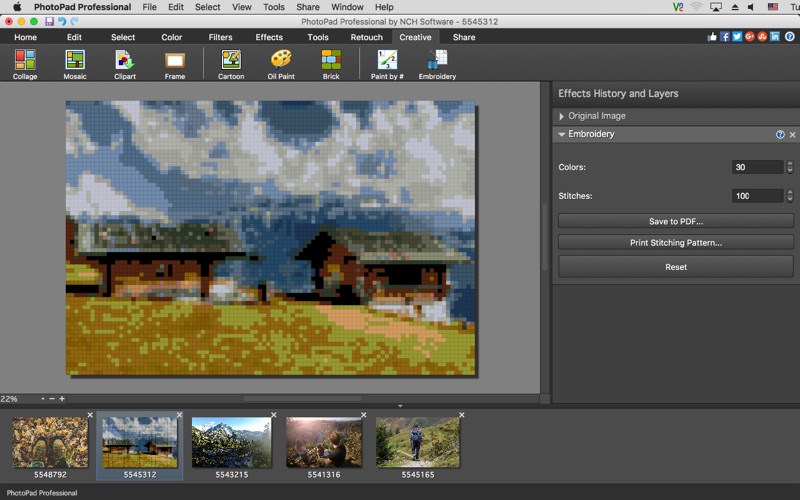The height and width of the screenshot is (500, 800).
Task: Expand the Original Image layer
Action: (x=562, y=116)
